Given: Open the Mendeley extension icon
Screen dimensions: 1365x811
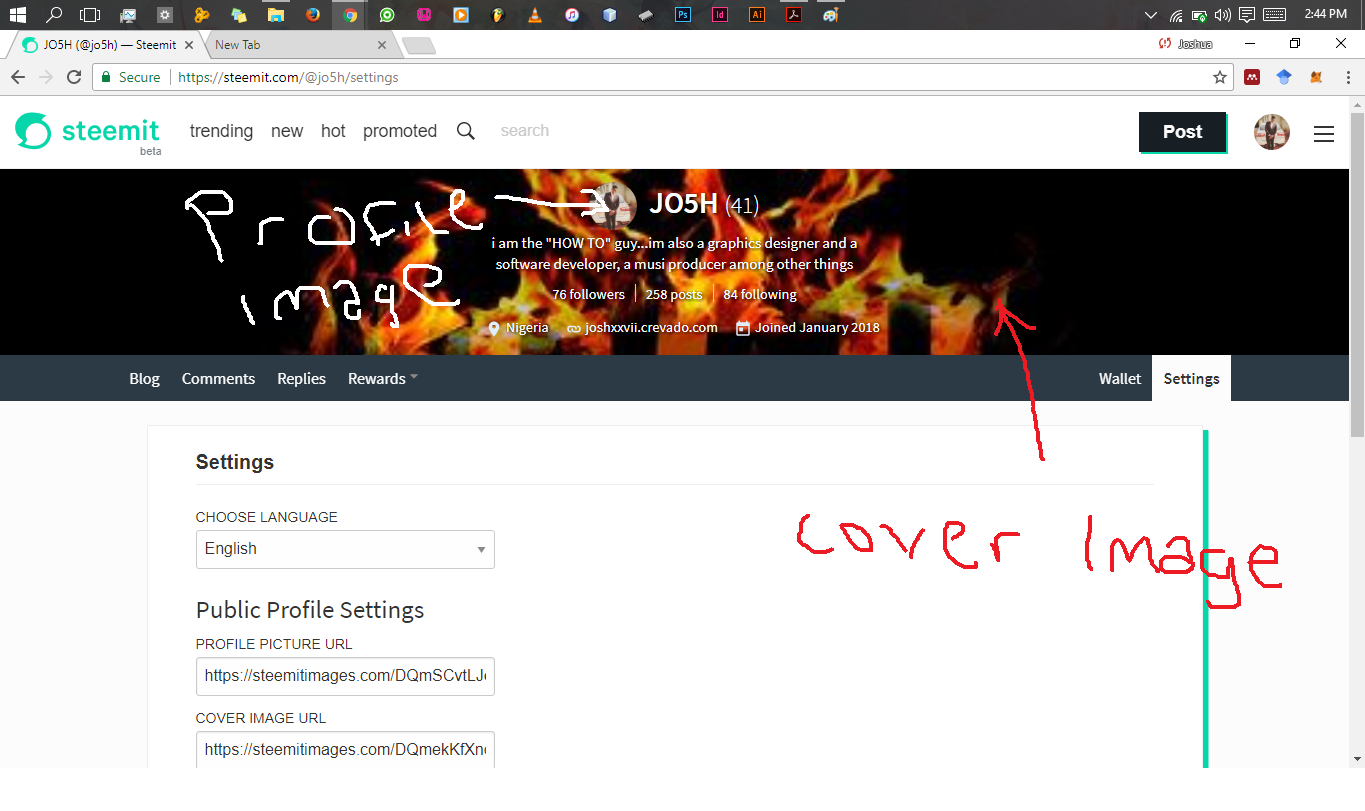Looking at the screenshot, I should coord(1252,77).
